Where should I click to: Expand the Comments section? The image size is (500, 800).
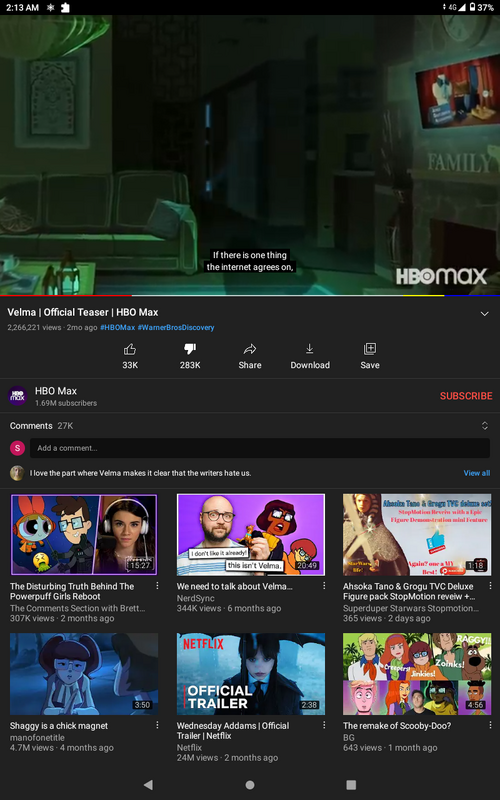pyautogui.click(x=485, y=426)
